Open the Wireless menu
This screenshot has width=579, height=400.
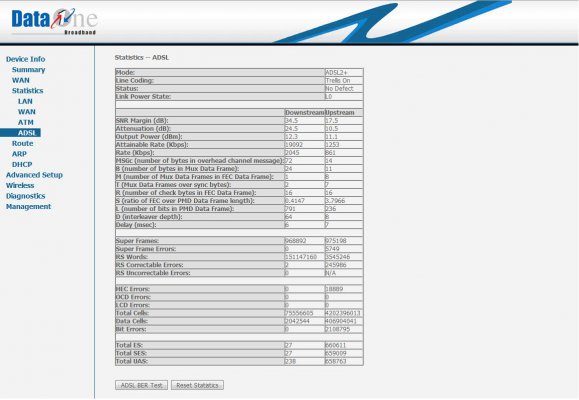click(x=20, y=185)
